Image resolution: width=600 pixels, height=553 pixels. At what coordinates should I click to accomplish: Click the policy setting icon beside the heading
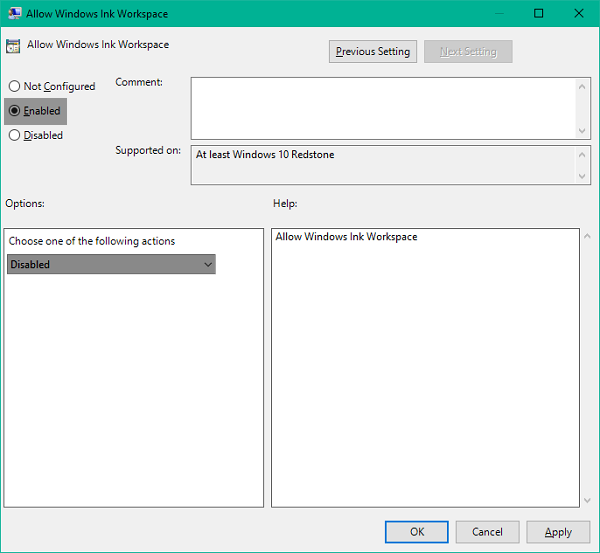[13, 46]
